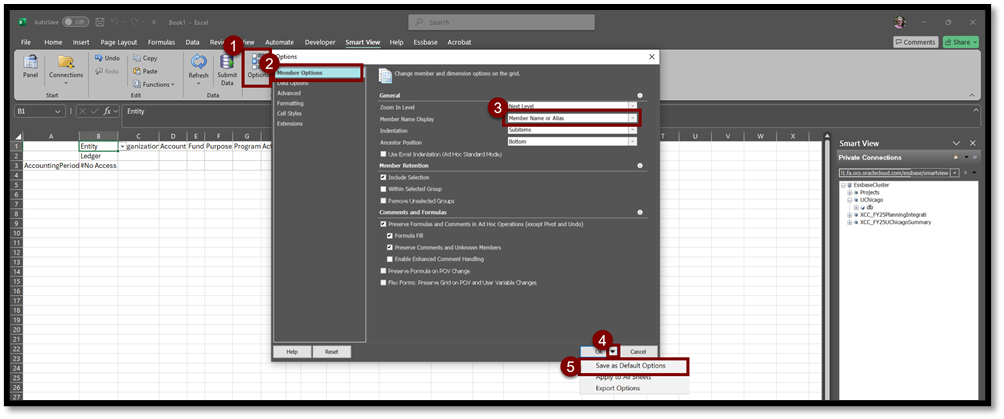Click the Cancel button in Options dialog
Screen dimensions: 1004x419
click(x=638, y=352)
